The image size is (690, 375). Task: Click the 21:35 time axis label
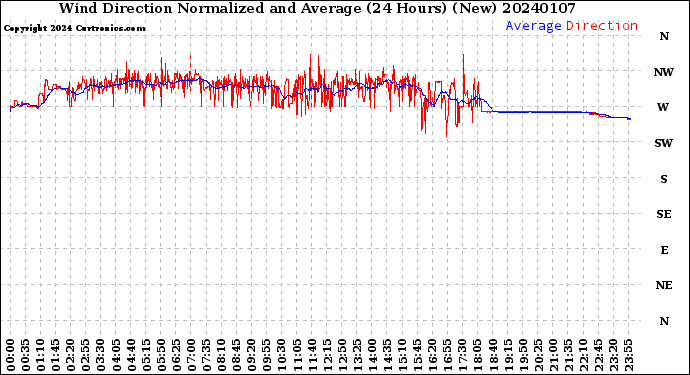[568, 355]
